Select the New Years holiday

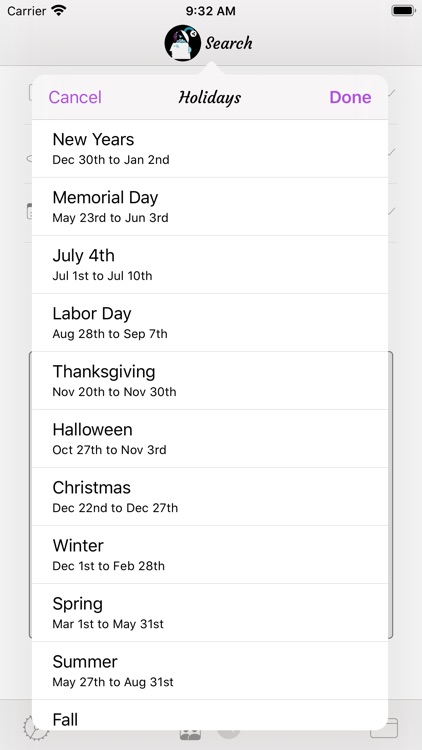tap(210, 149)
